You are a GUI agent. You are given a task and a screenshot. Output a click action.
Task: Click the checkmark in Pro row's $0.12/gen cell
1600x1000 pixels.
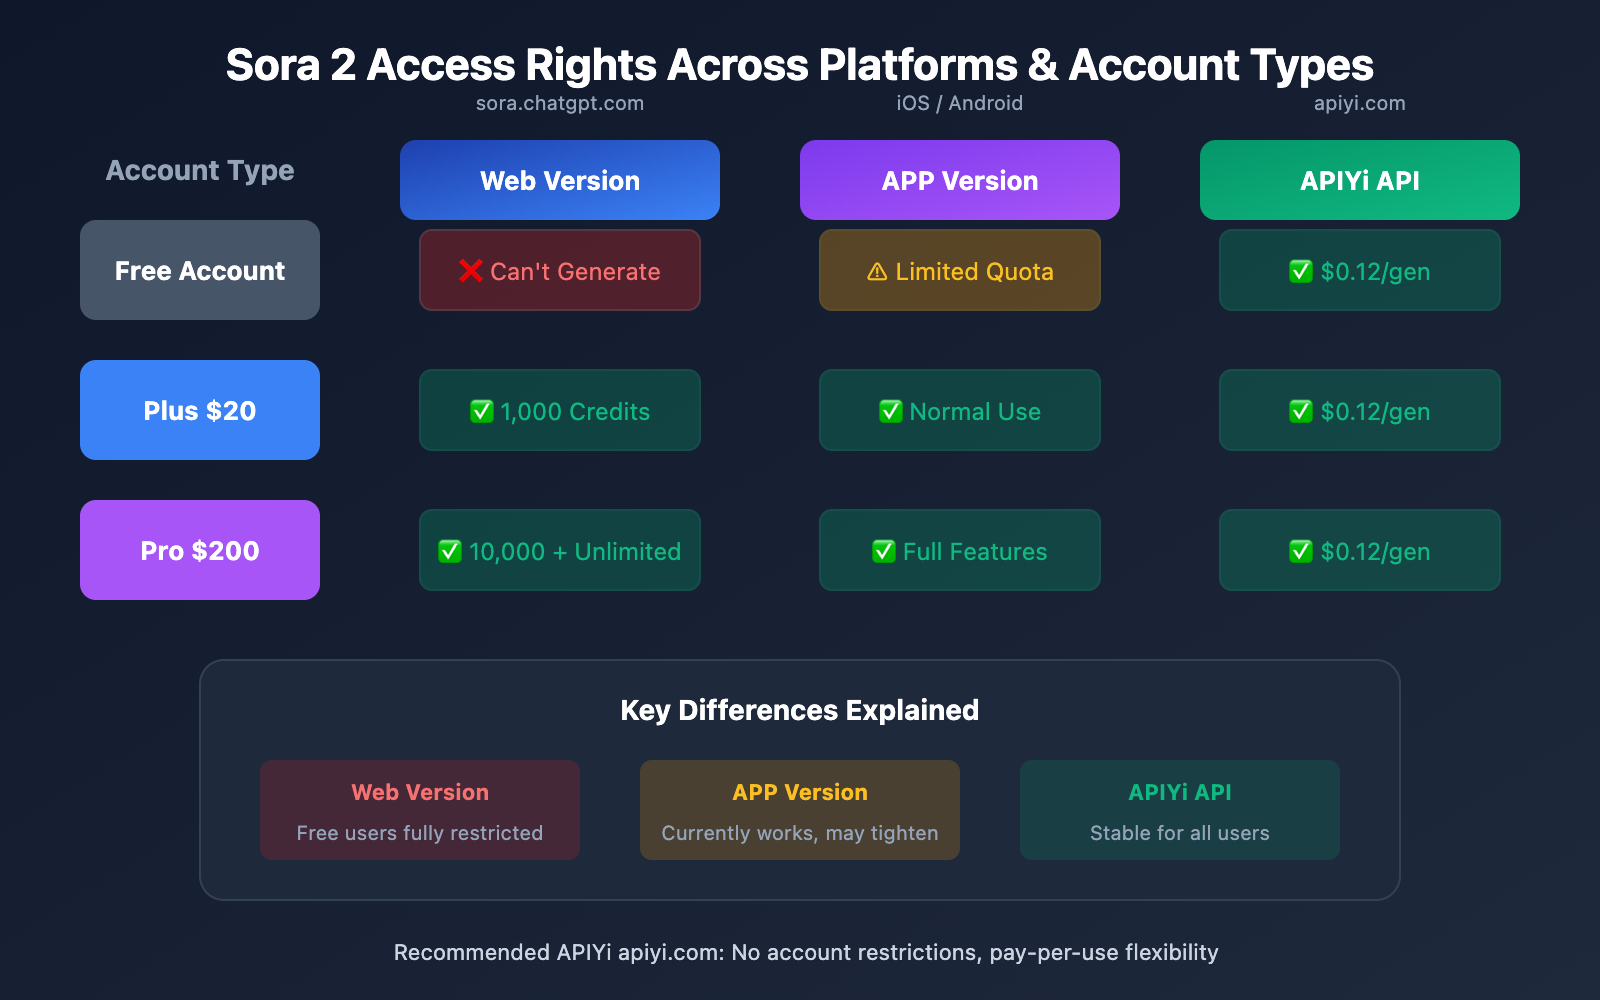pyautogui.click(x=1301, y=551)
